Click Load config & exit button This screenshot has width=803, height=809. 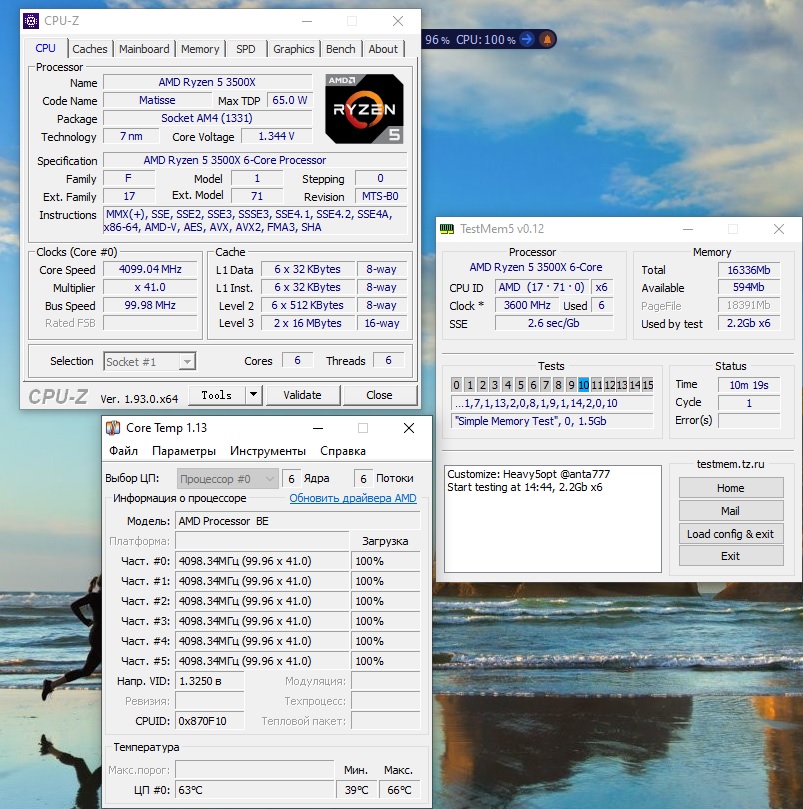pyautogui.click(x=731, y=534)
